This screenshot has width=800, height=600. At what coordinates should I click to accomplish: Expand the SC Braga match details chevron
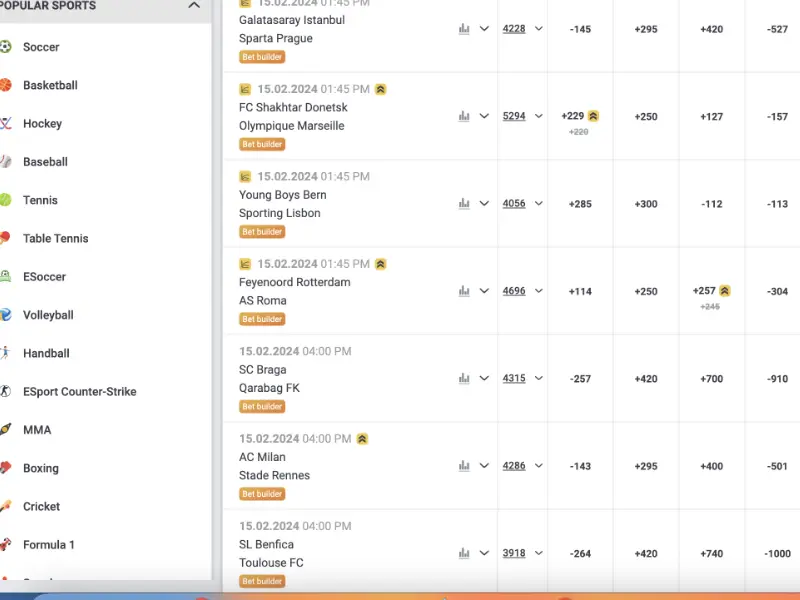pyautogui.click(x=484, y=378)
